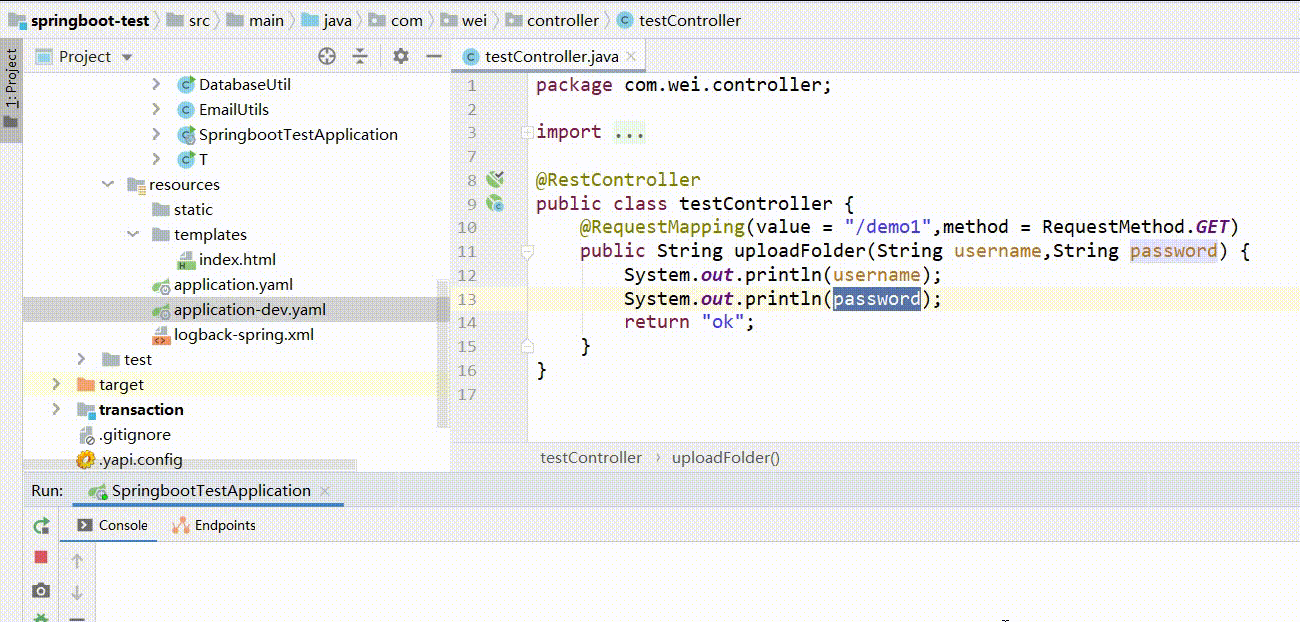Click uploadFolder() in the editor breadcrumb
Viewport: 1300px width, 622px height.
point(726,457)
